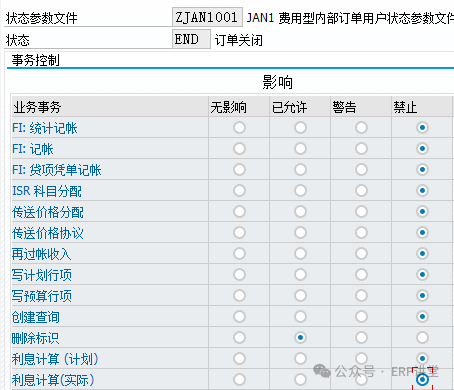Open the 传送价格分配 transaction link

(48, 212)
